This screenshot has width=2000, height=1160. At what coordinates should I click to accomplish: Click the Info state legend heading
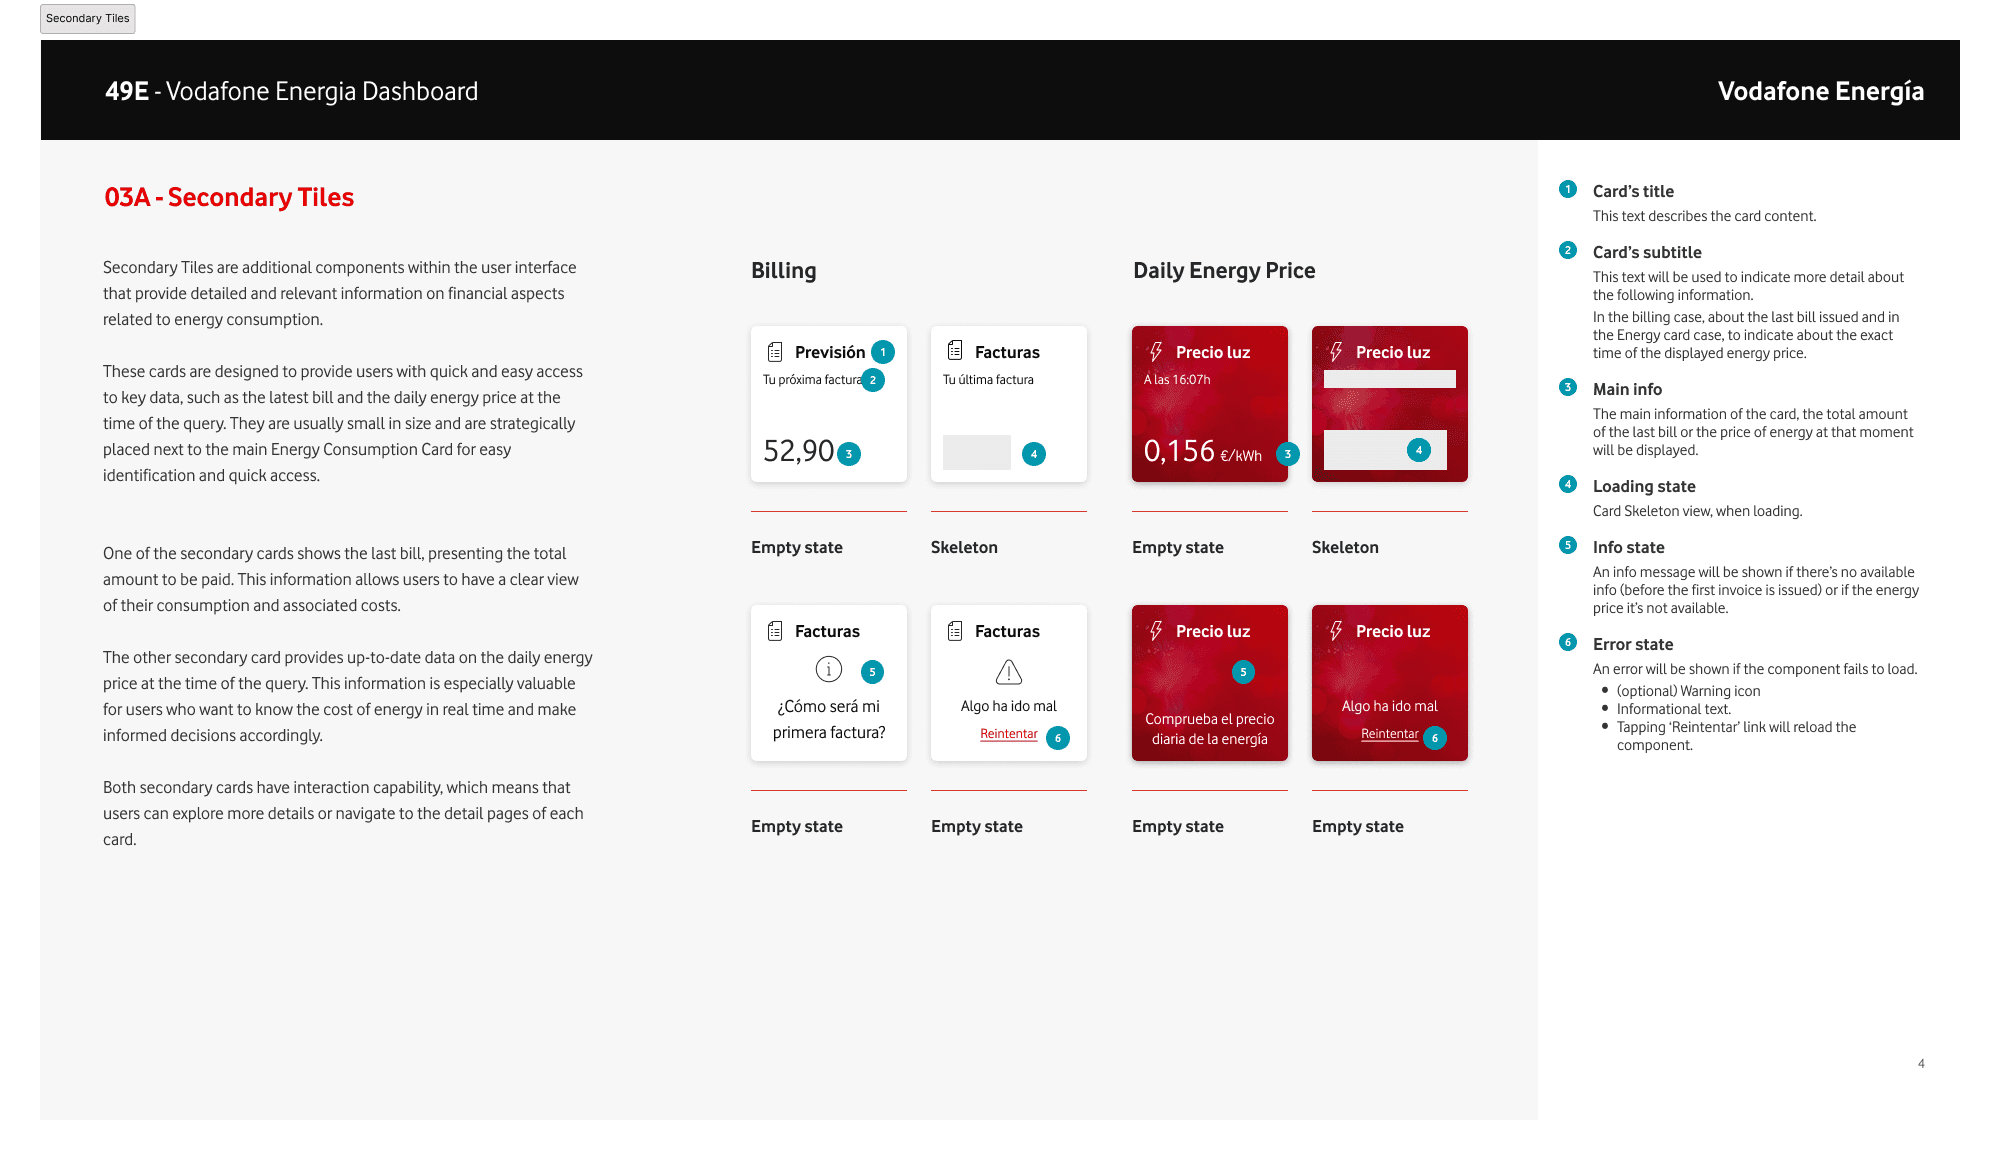click(x=1628, y=547)
